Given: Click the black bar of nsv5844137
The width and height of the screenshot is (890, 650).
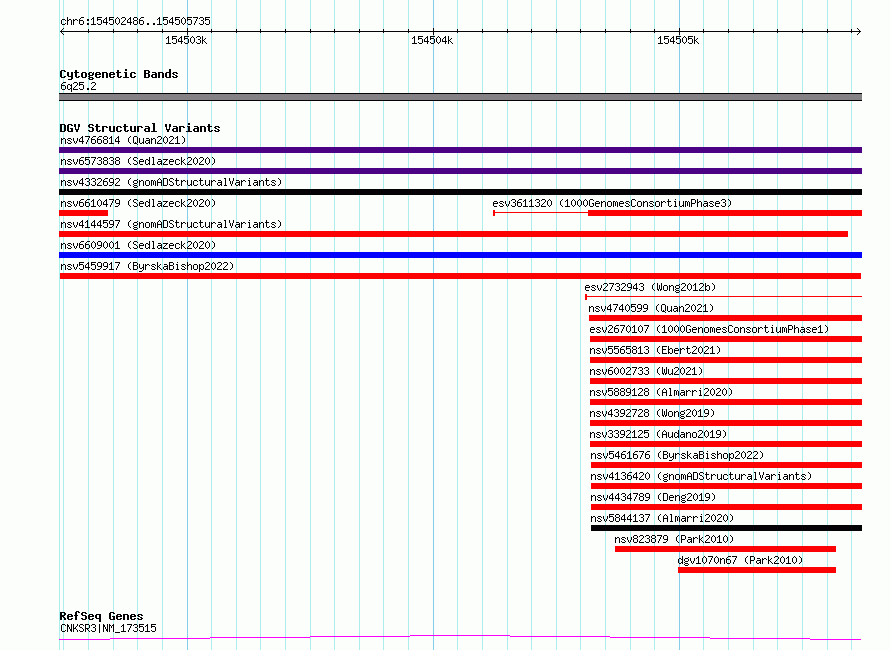Looking at the screenshot, I should 727,528.
